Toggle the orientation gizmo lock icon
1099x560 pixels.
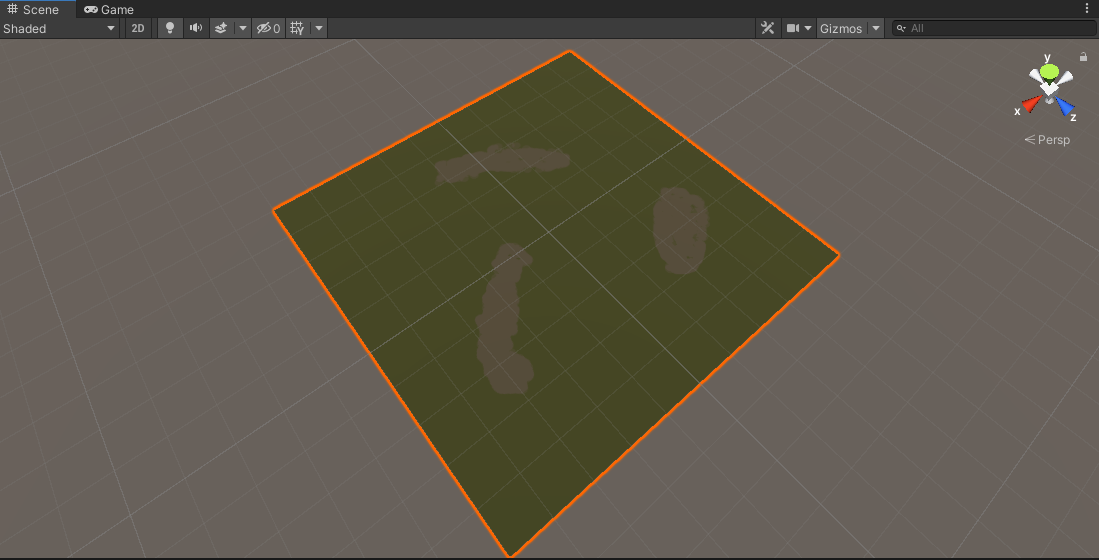click(1083, 57)
